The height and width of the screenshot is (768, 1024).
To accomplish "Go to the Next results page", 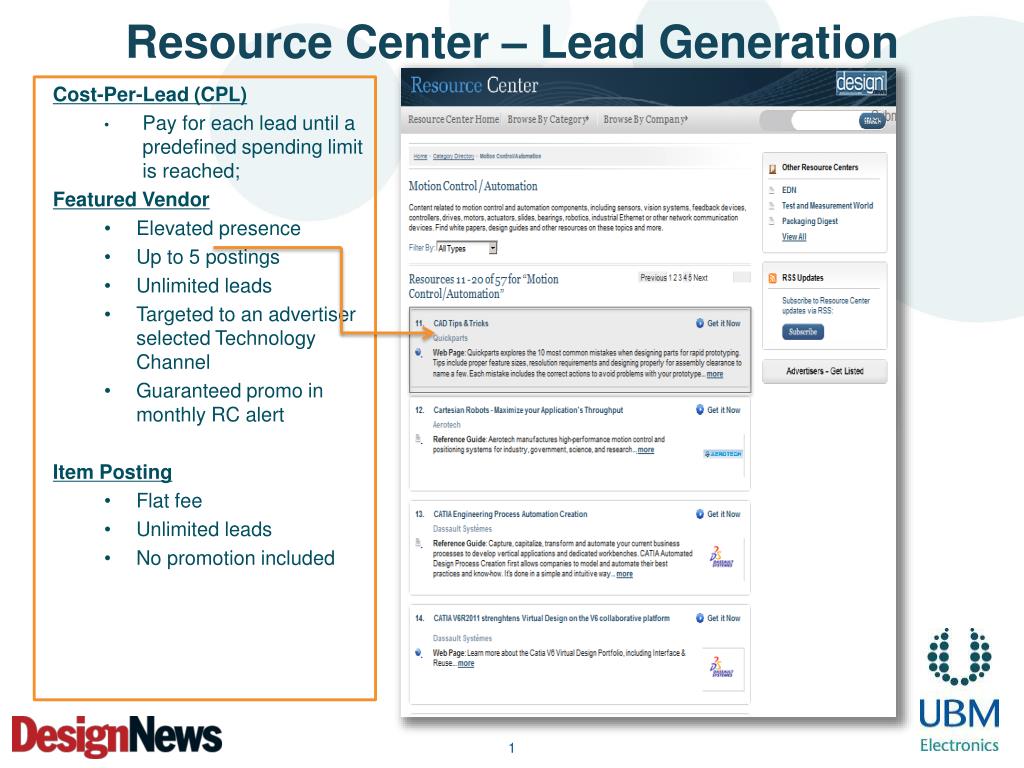I will point(700,278).
